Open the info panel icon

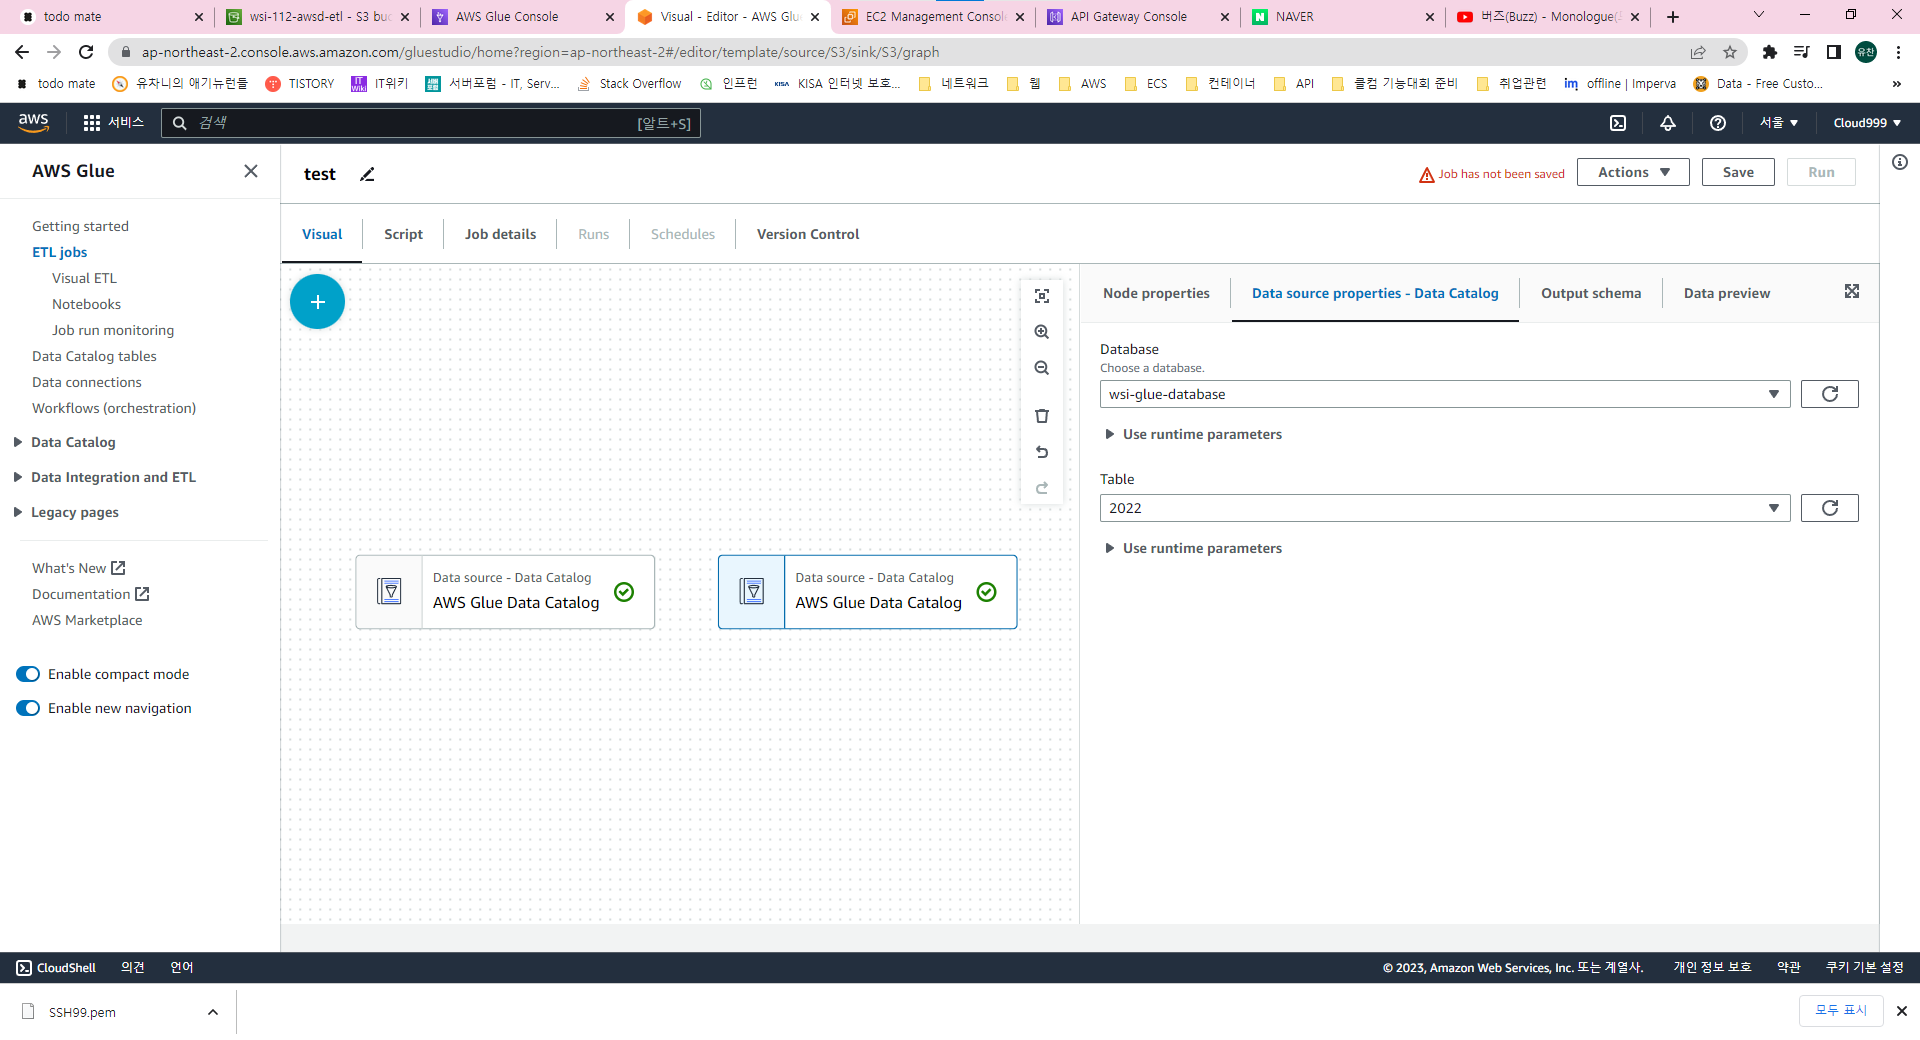click(x=1900, y=162)
